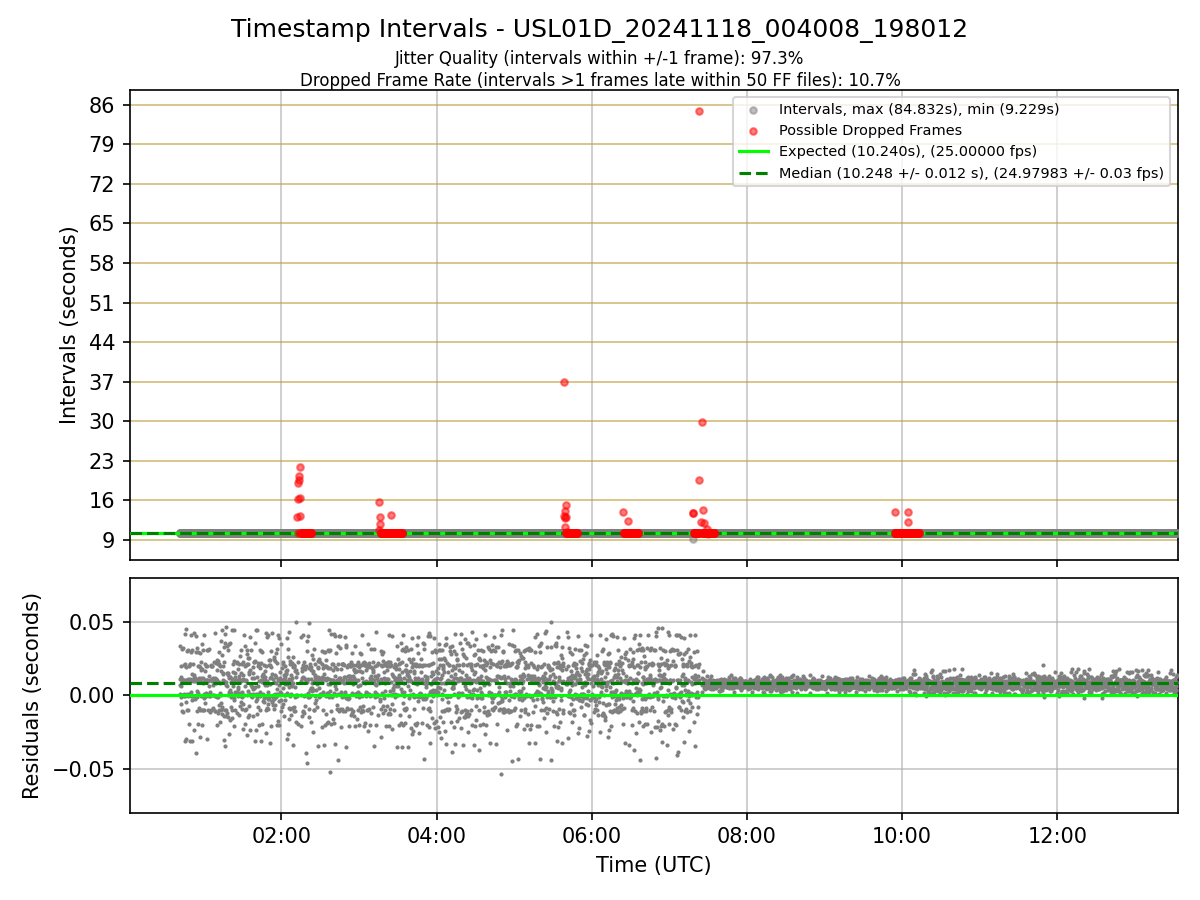Click the red dropped-frame point near 30 seconds
This screenshot has height=900, width=1200.
[x=702, y=422]
